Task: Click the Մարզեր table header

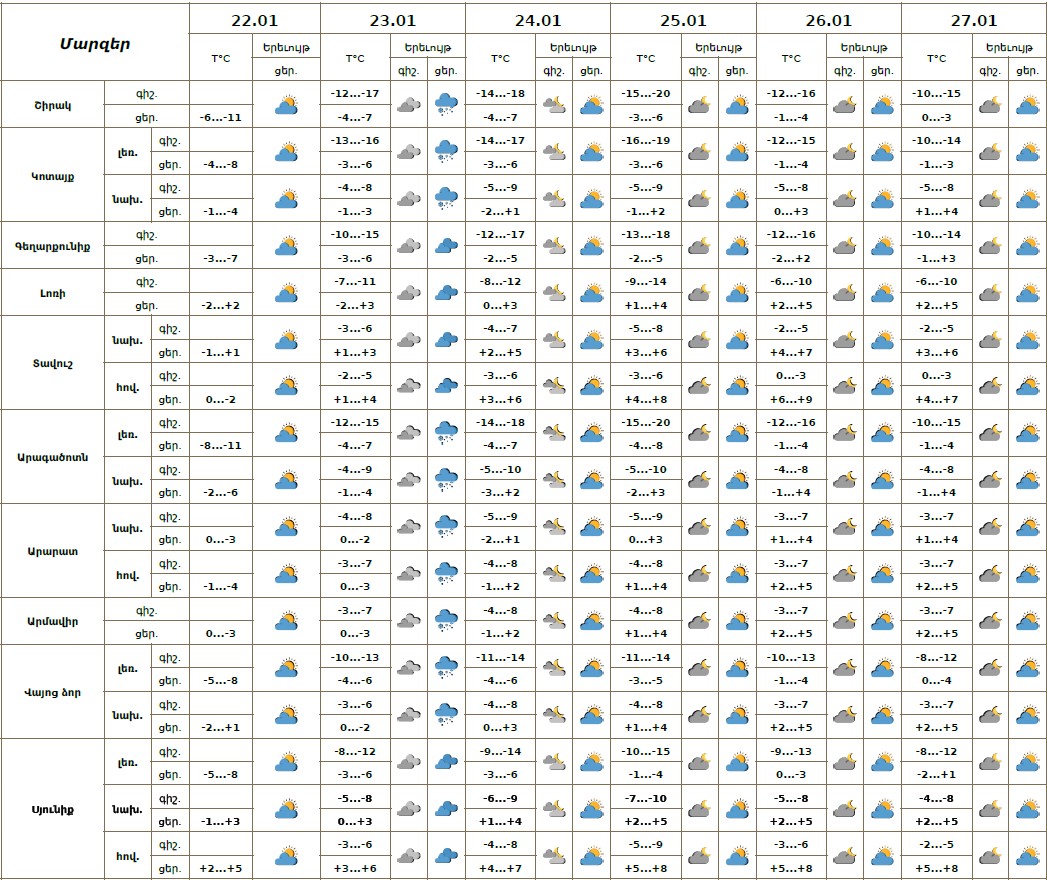Action: [95, 43]
